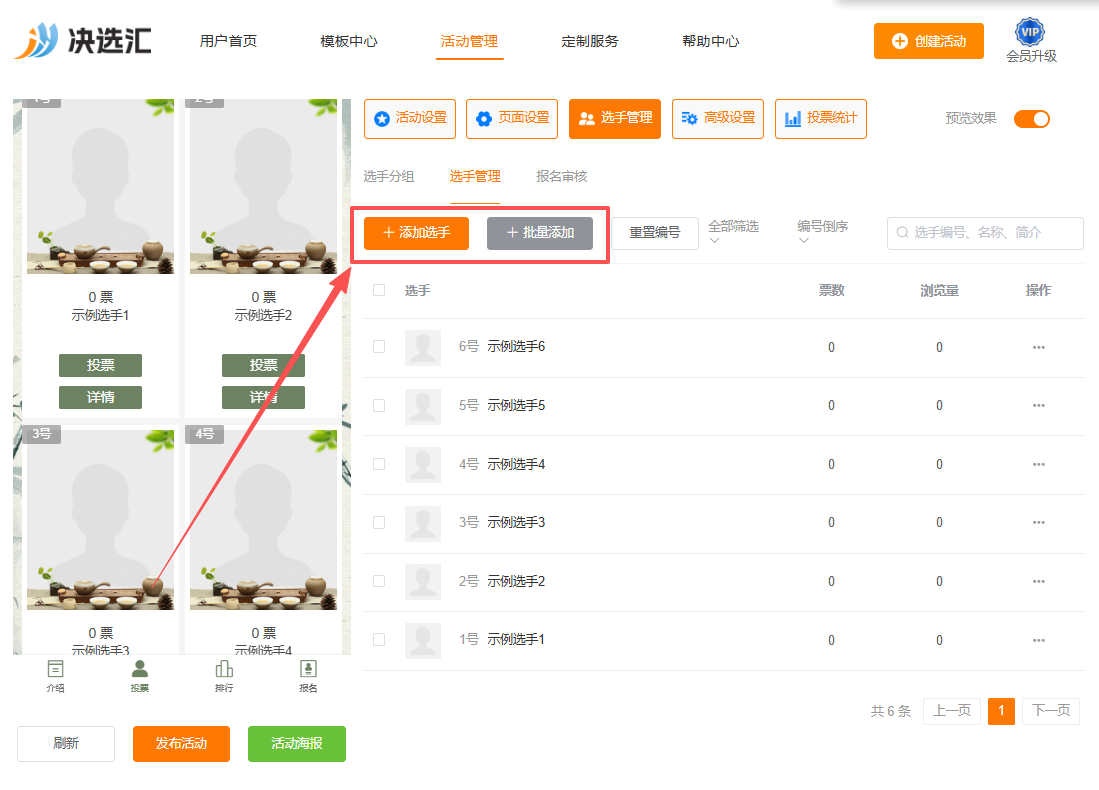
Task: Click the avatar of 1号 示例选手1
Action: pos(423,641)
